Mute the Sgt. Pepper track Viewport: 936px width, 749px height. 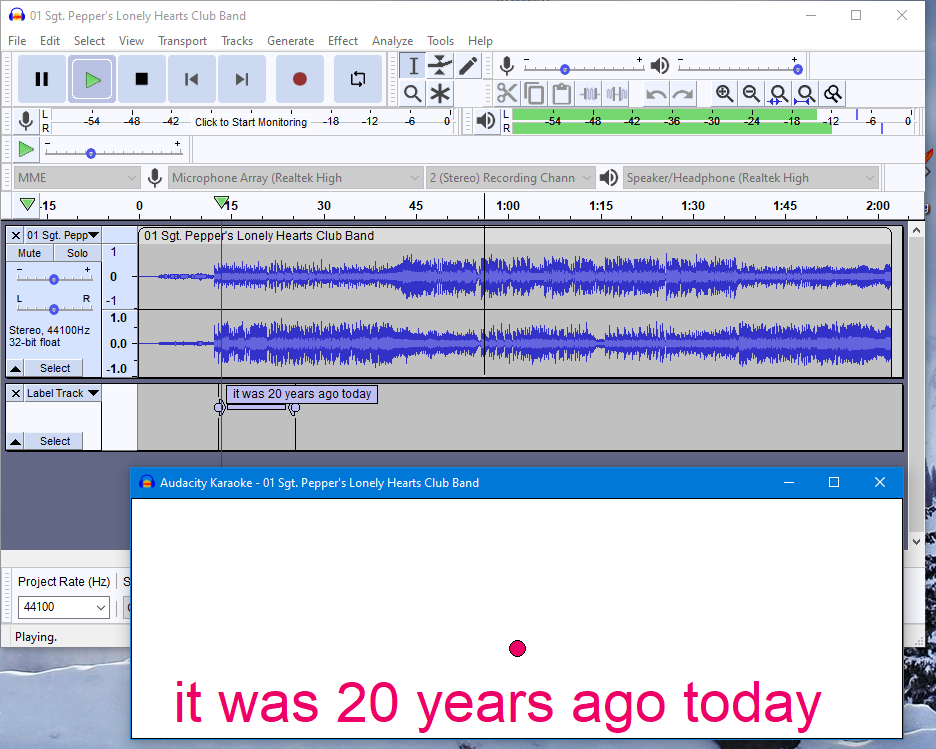coord(28,253)
